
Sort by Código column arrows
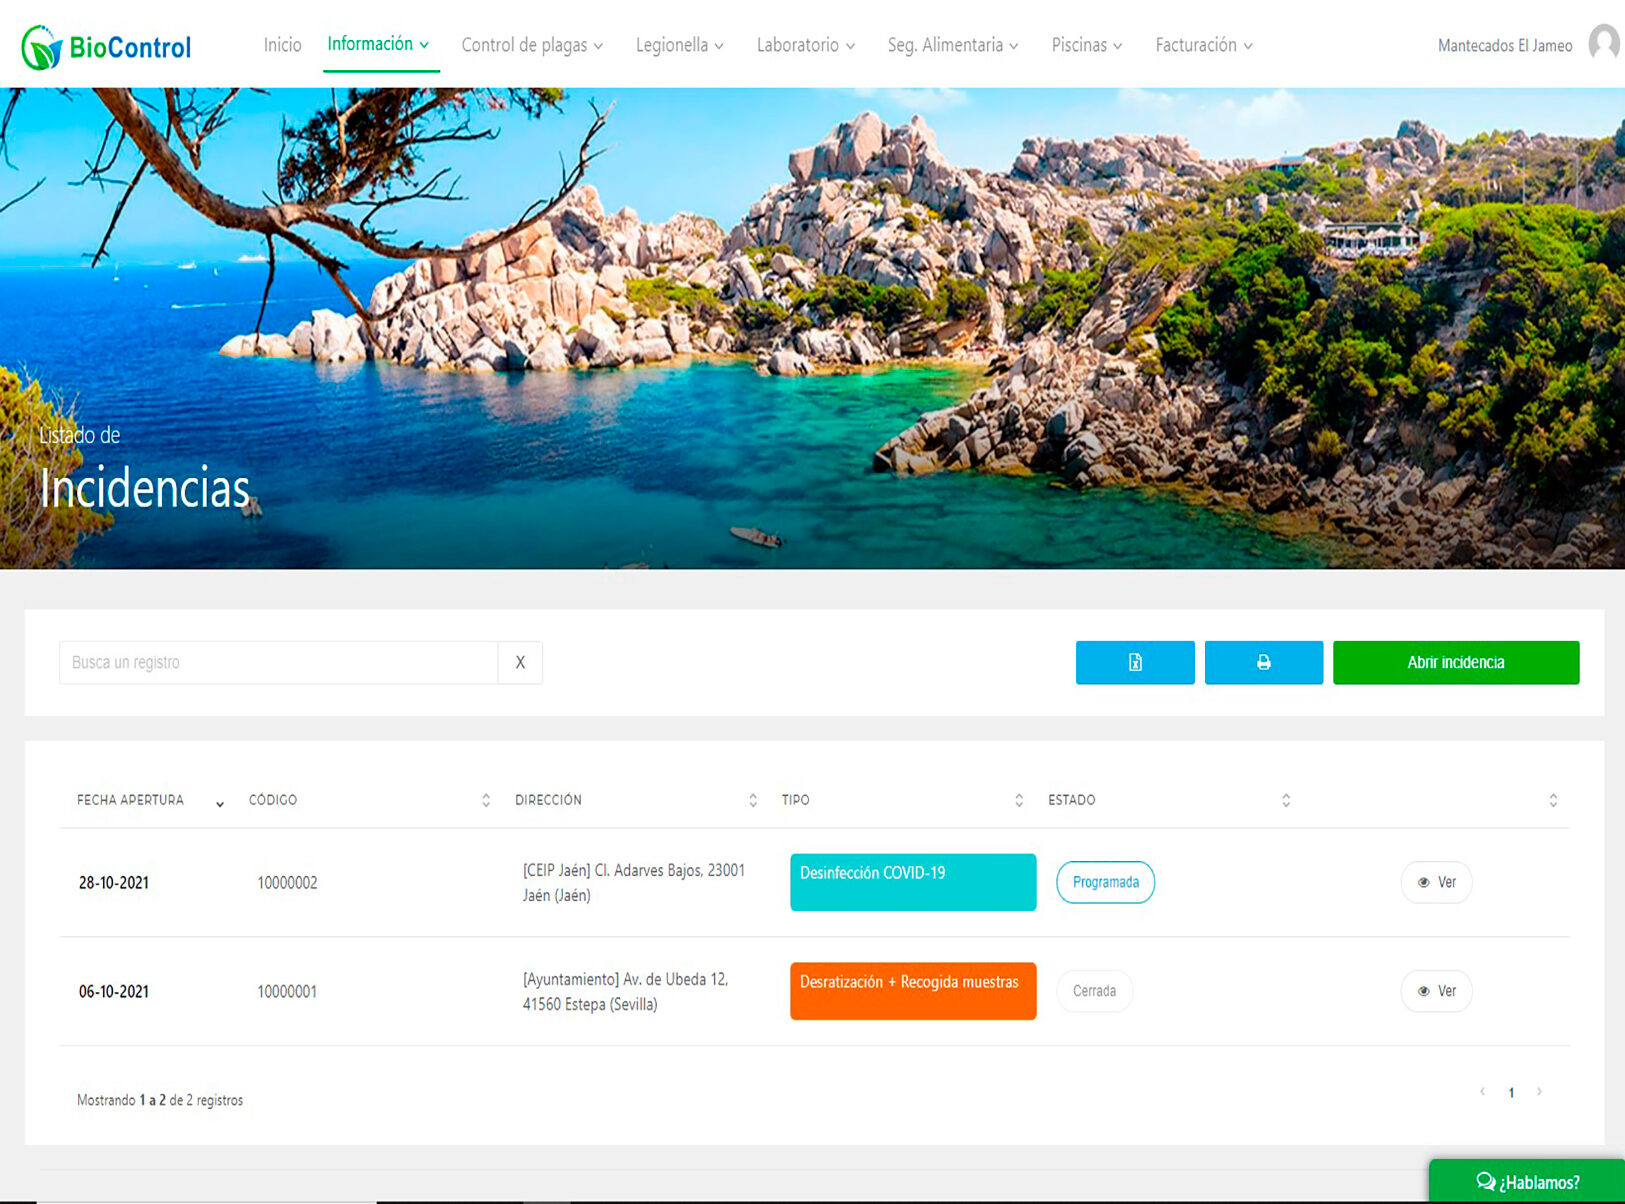[486, 800]
